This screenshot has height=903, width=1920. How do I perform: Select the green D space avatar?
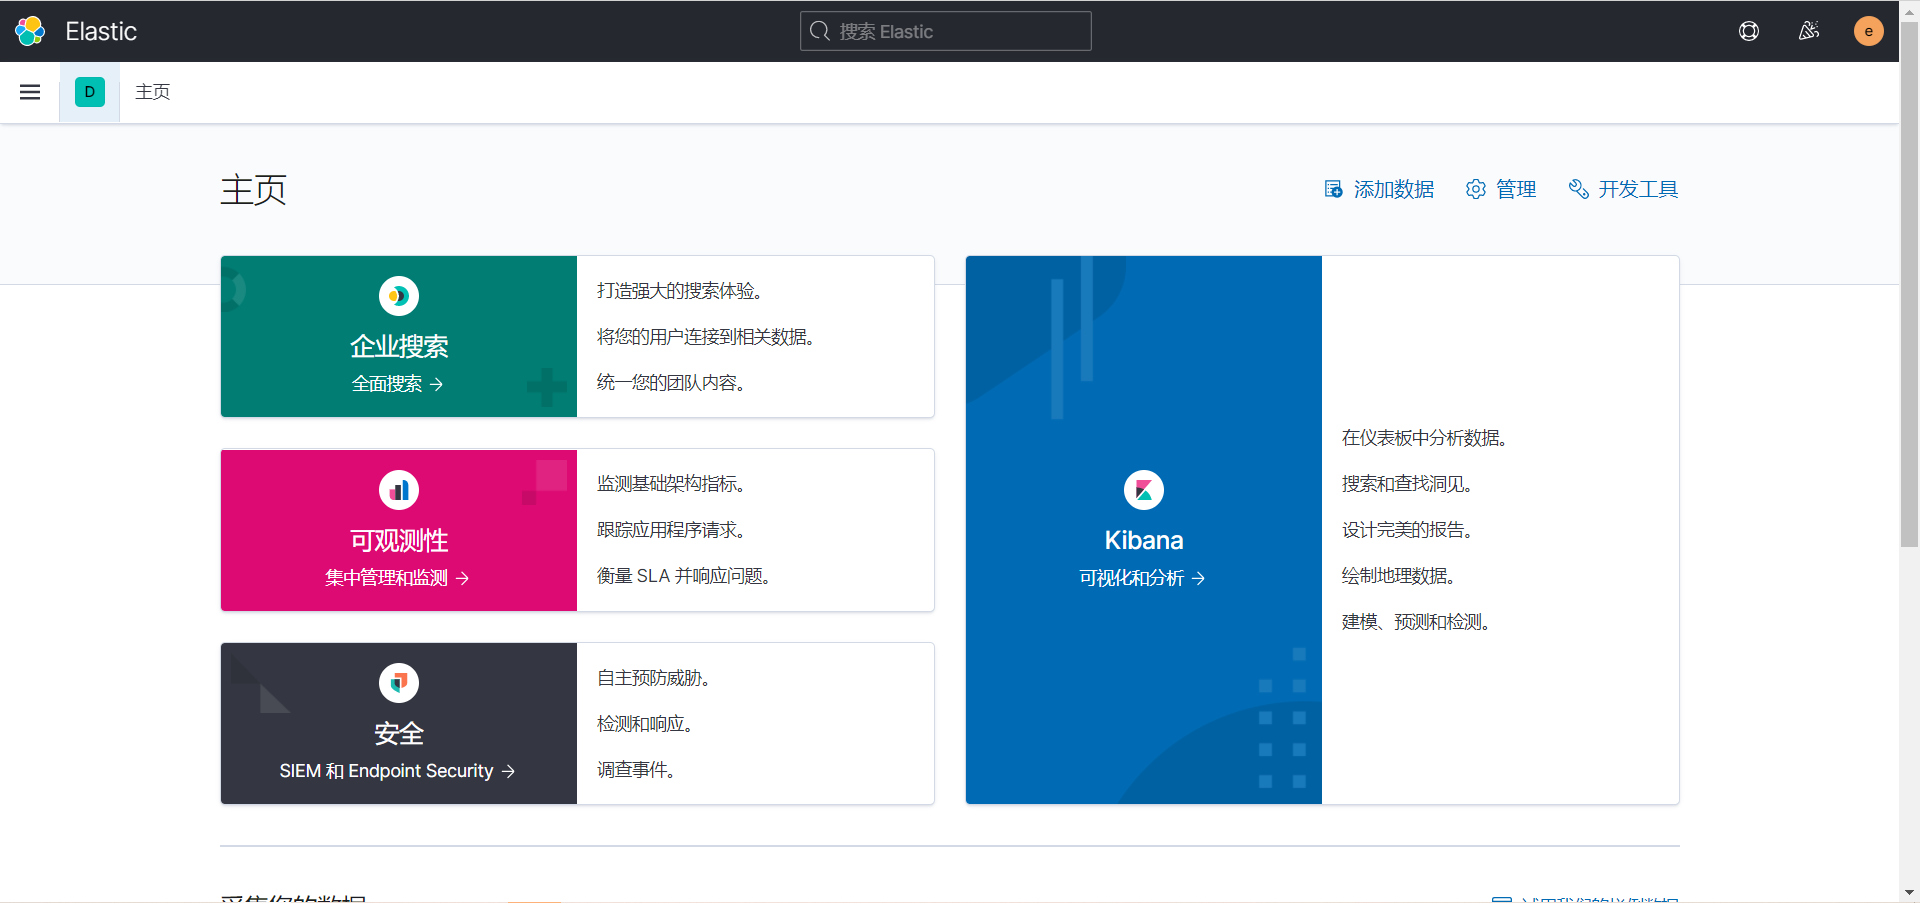click(x=90, y=92)
